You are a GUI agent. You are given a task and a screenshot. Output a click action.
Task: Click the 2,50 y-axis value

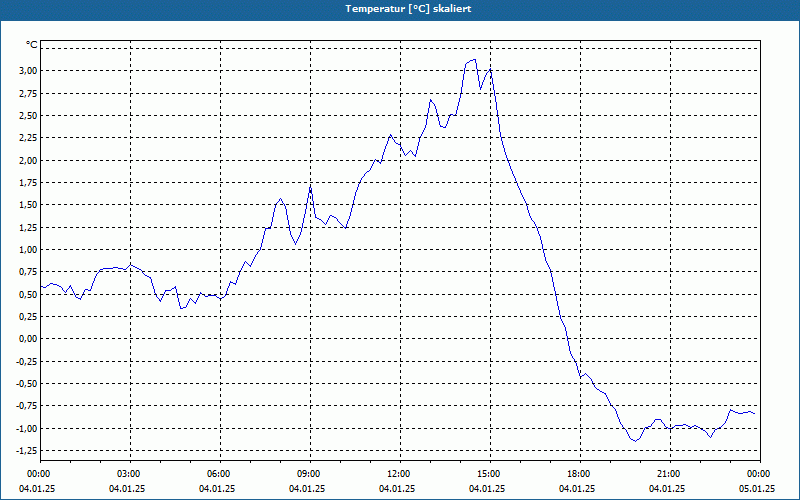pyautogui.click(x=29, y=116)
